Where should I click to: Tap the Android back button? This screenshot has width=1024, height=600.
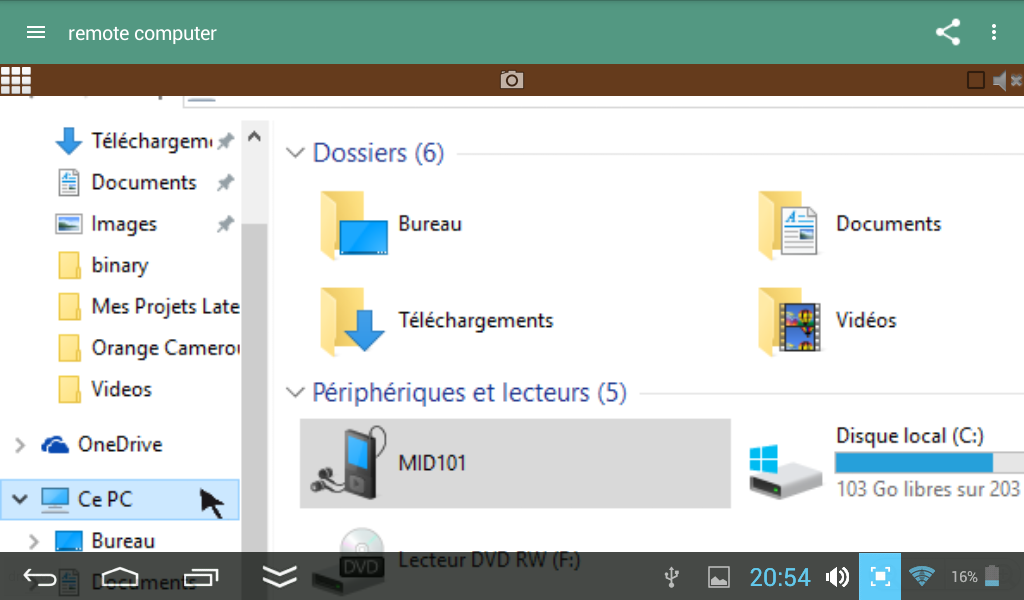pos(40,577)
